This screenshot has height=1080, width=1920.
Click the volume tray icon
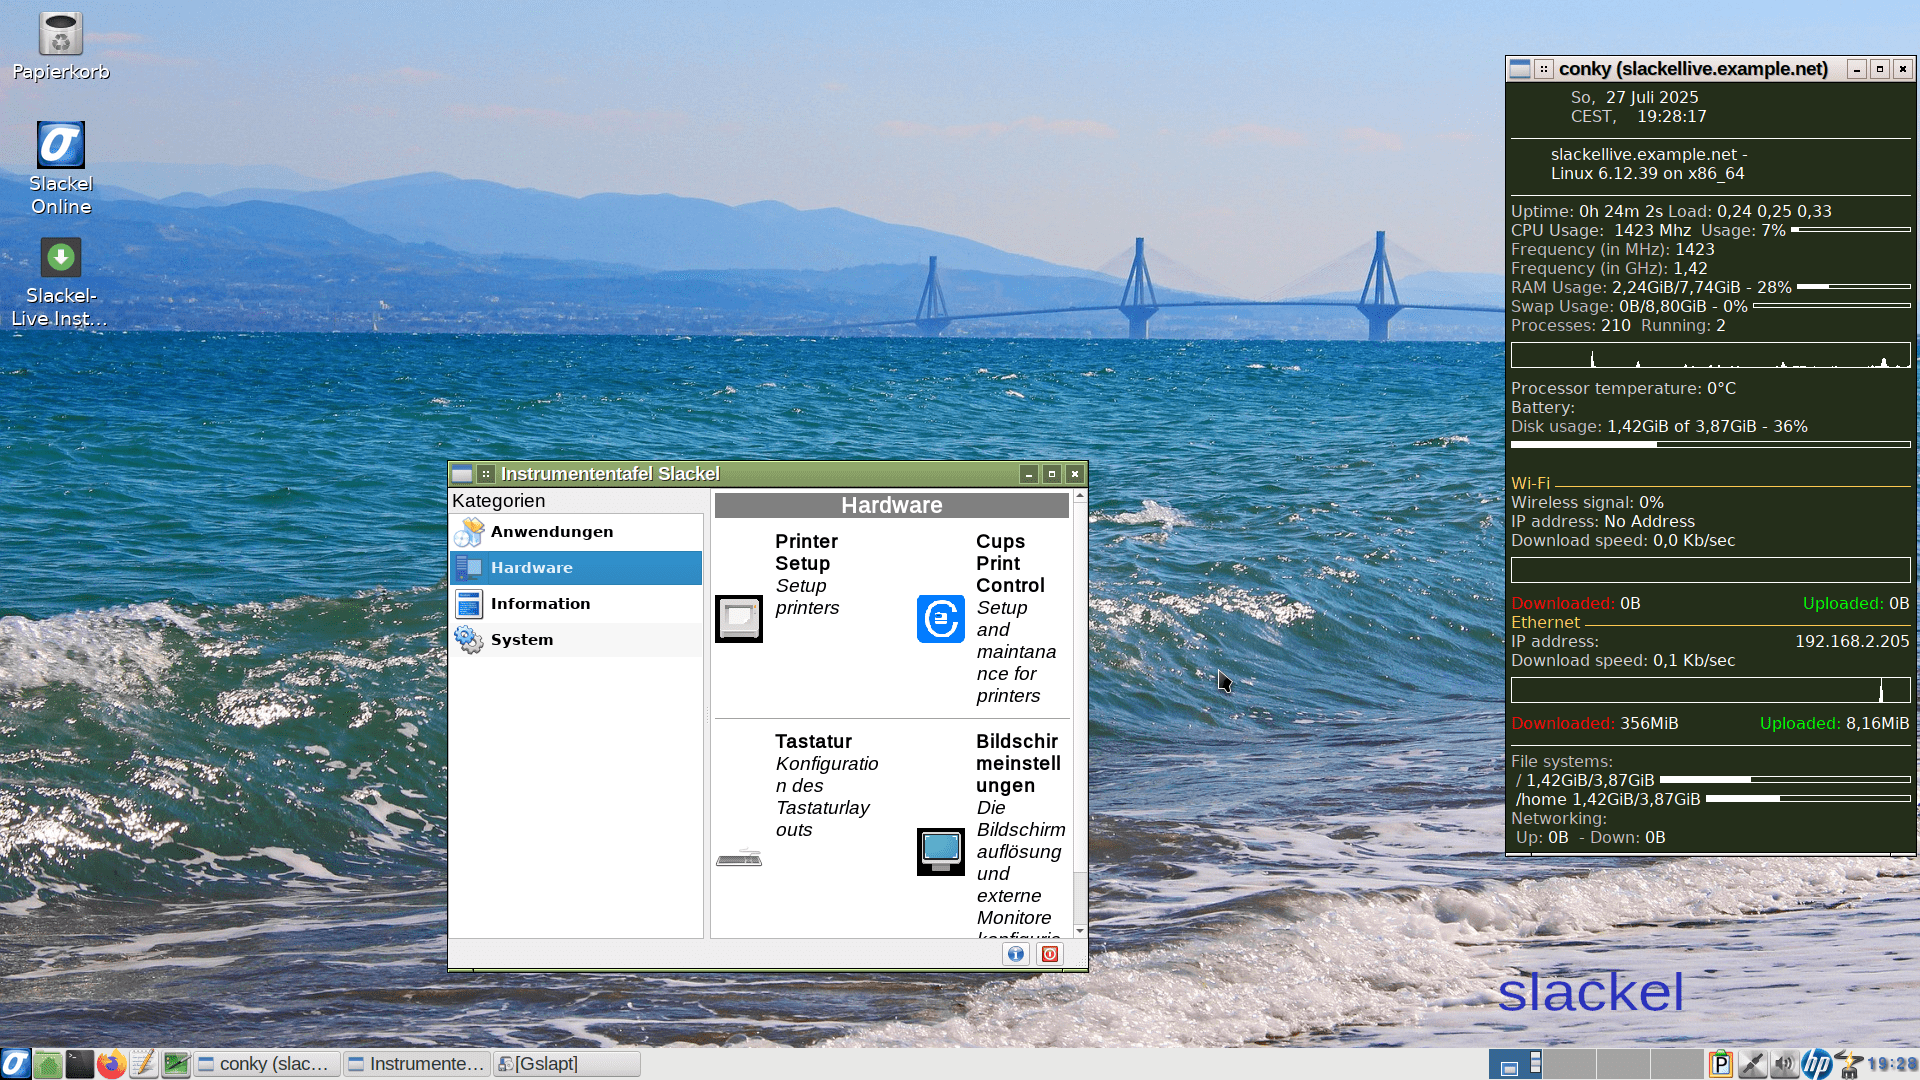1783,1064
